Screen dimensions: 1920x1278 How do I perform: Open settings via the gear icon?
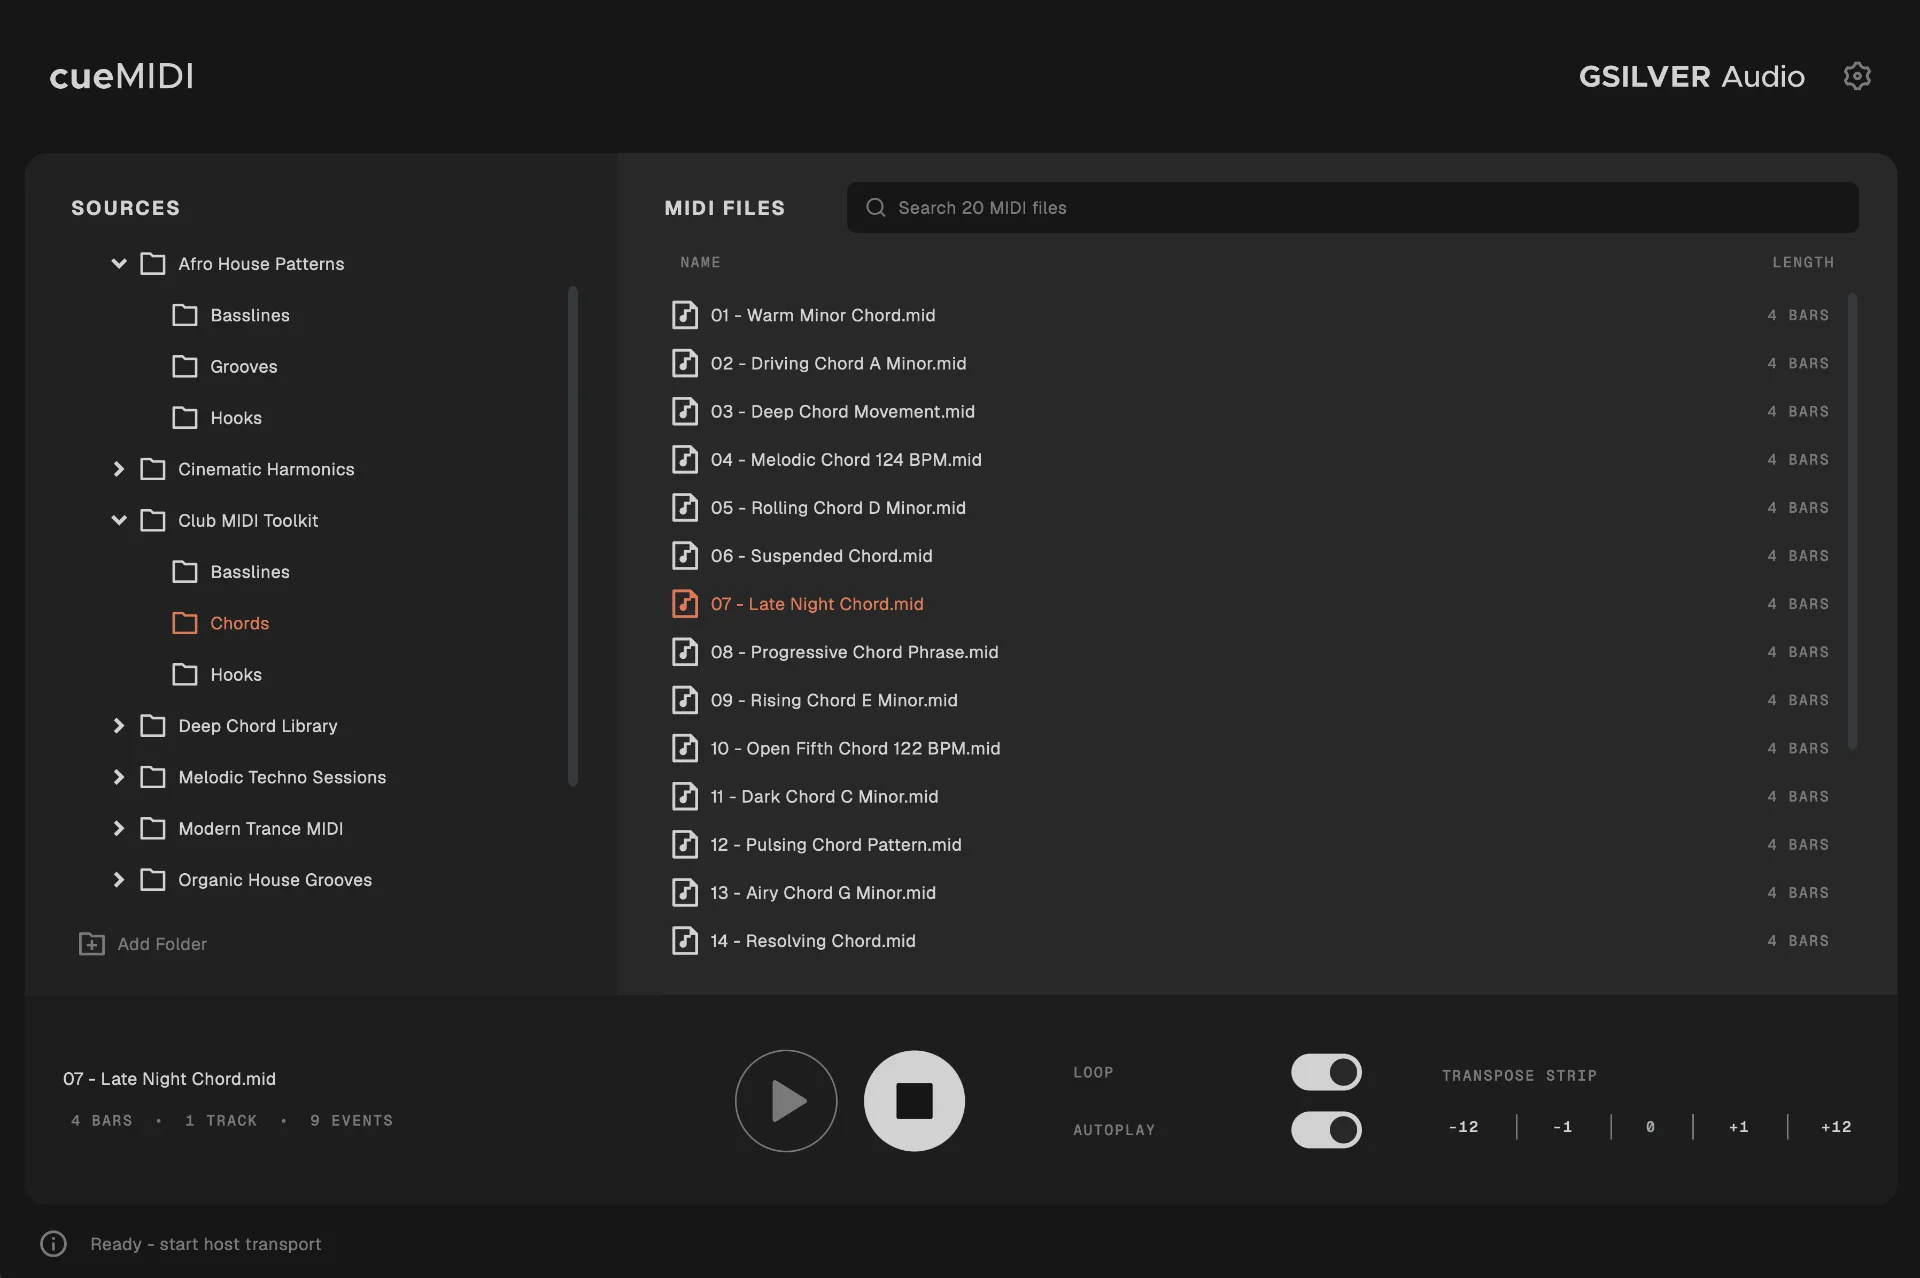pyautogui.click(x=1857, y=76)
